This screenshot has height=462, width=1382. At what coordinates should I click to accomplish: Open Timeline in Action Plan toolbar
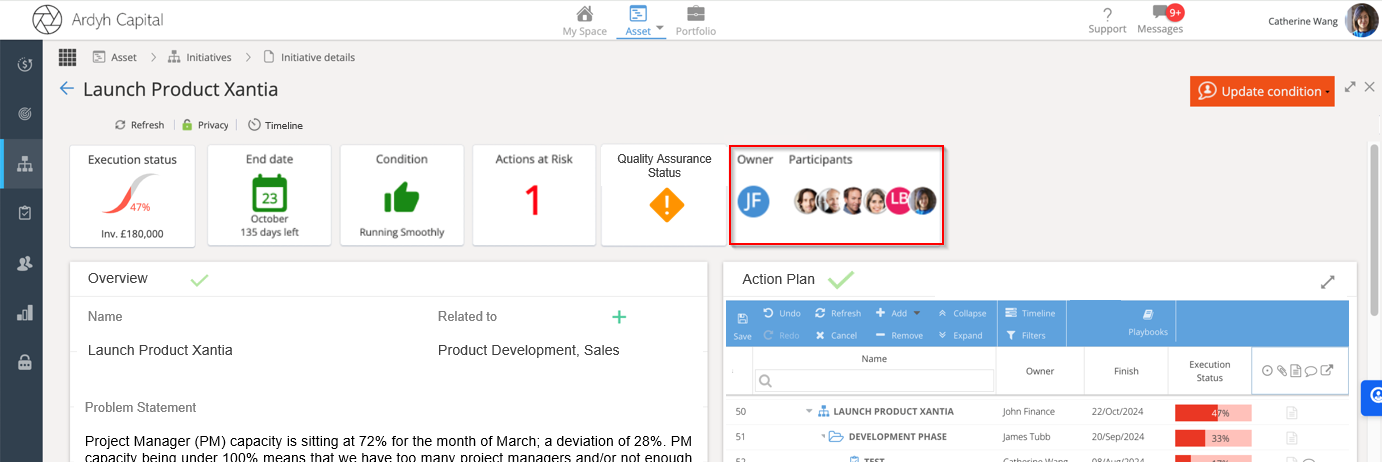click(1030, 313)
